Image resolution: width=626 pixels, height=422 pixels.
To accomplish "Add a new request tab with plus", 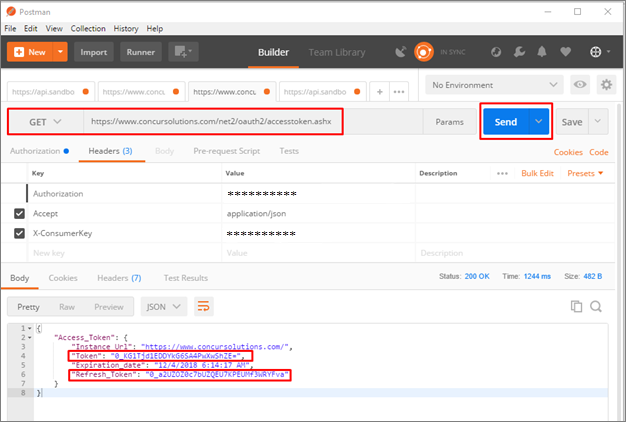I will tap(380, 92).
